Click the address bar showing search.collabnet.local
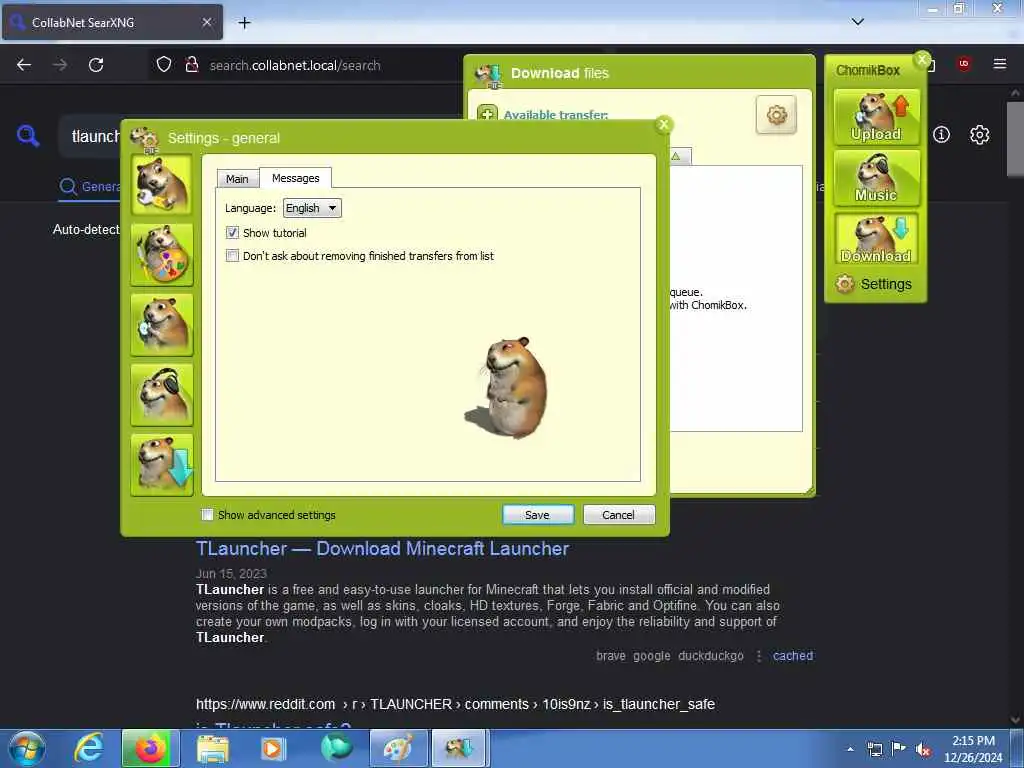Viewport: 1024px width, 768px height. coord(295,65)
